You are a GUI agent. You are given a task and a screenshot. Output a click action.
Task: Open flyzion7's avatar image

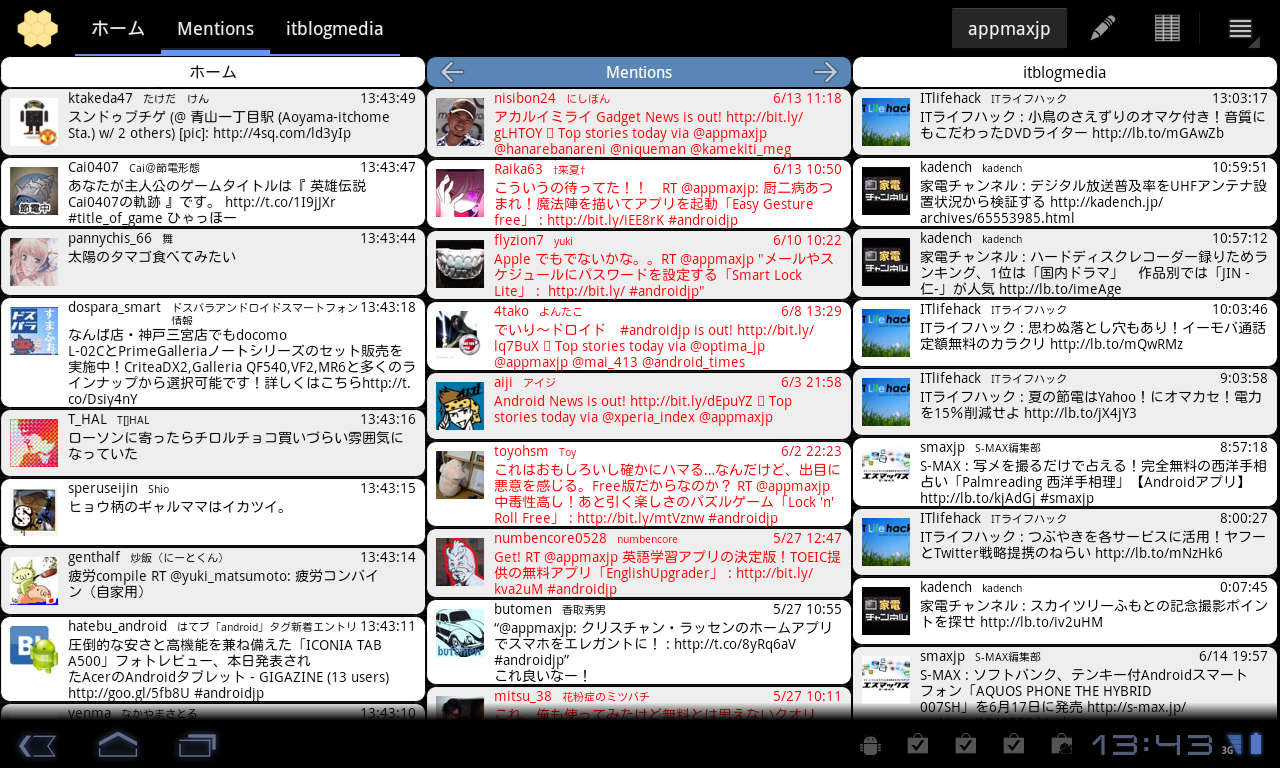[x=460, y=264]
